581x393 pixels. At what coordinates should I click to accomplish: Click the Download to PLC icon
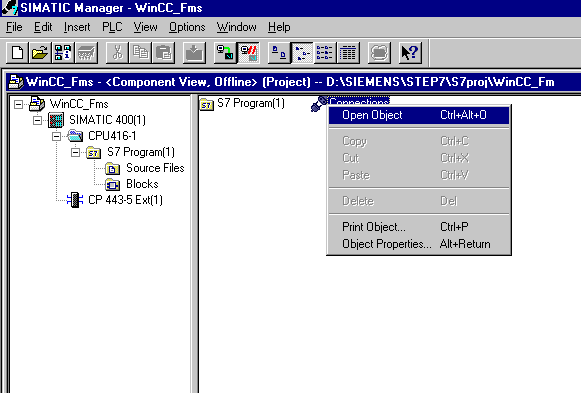point(194,53)
